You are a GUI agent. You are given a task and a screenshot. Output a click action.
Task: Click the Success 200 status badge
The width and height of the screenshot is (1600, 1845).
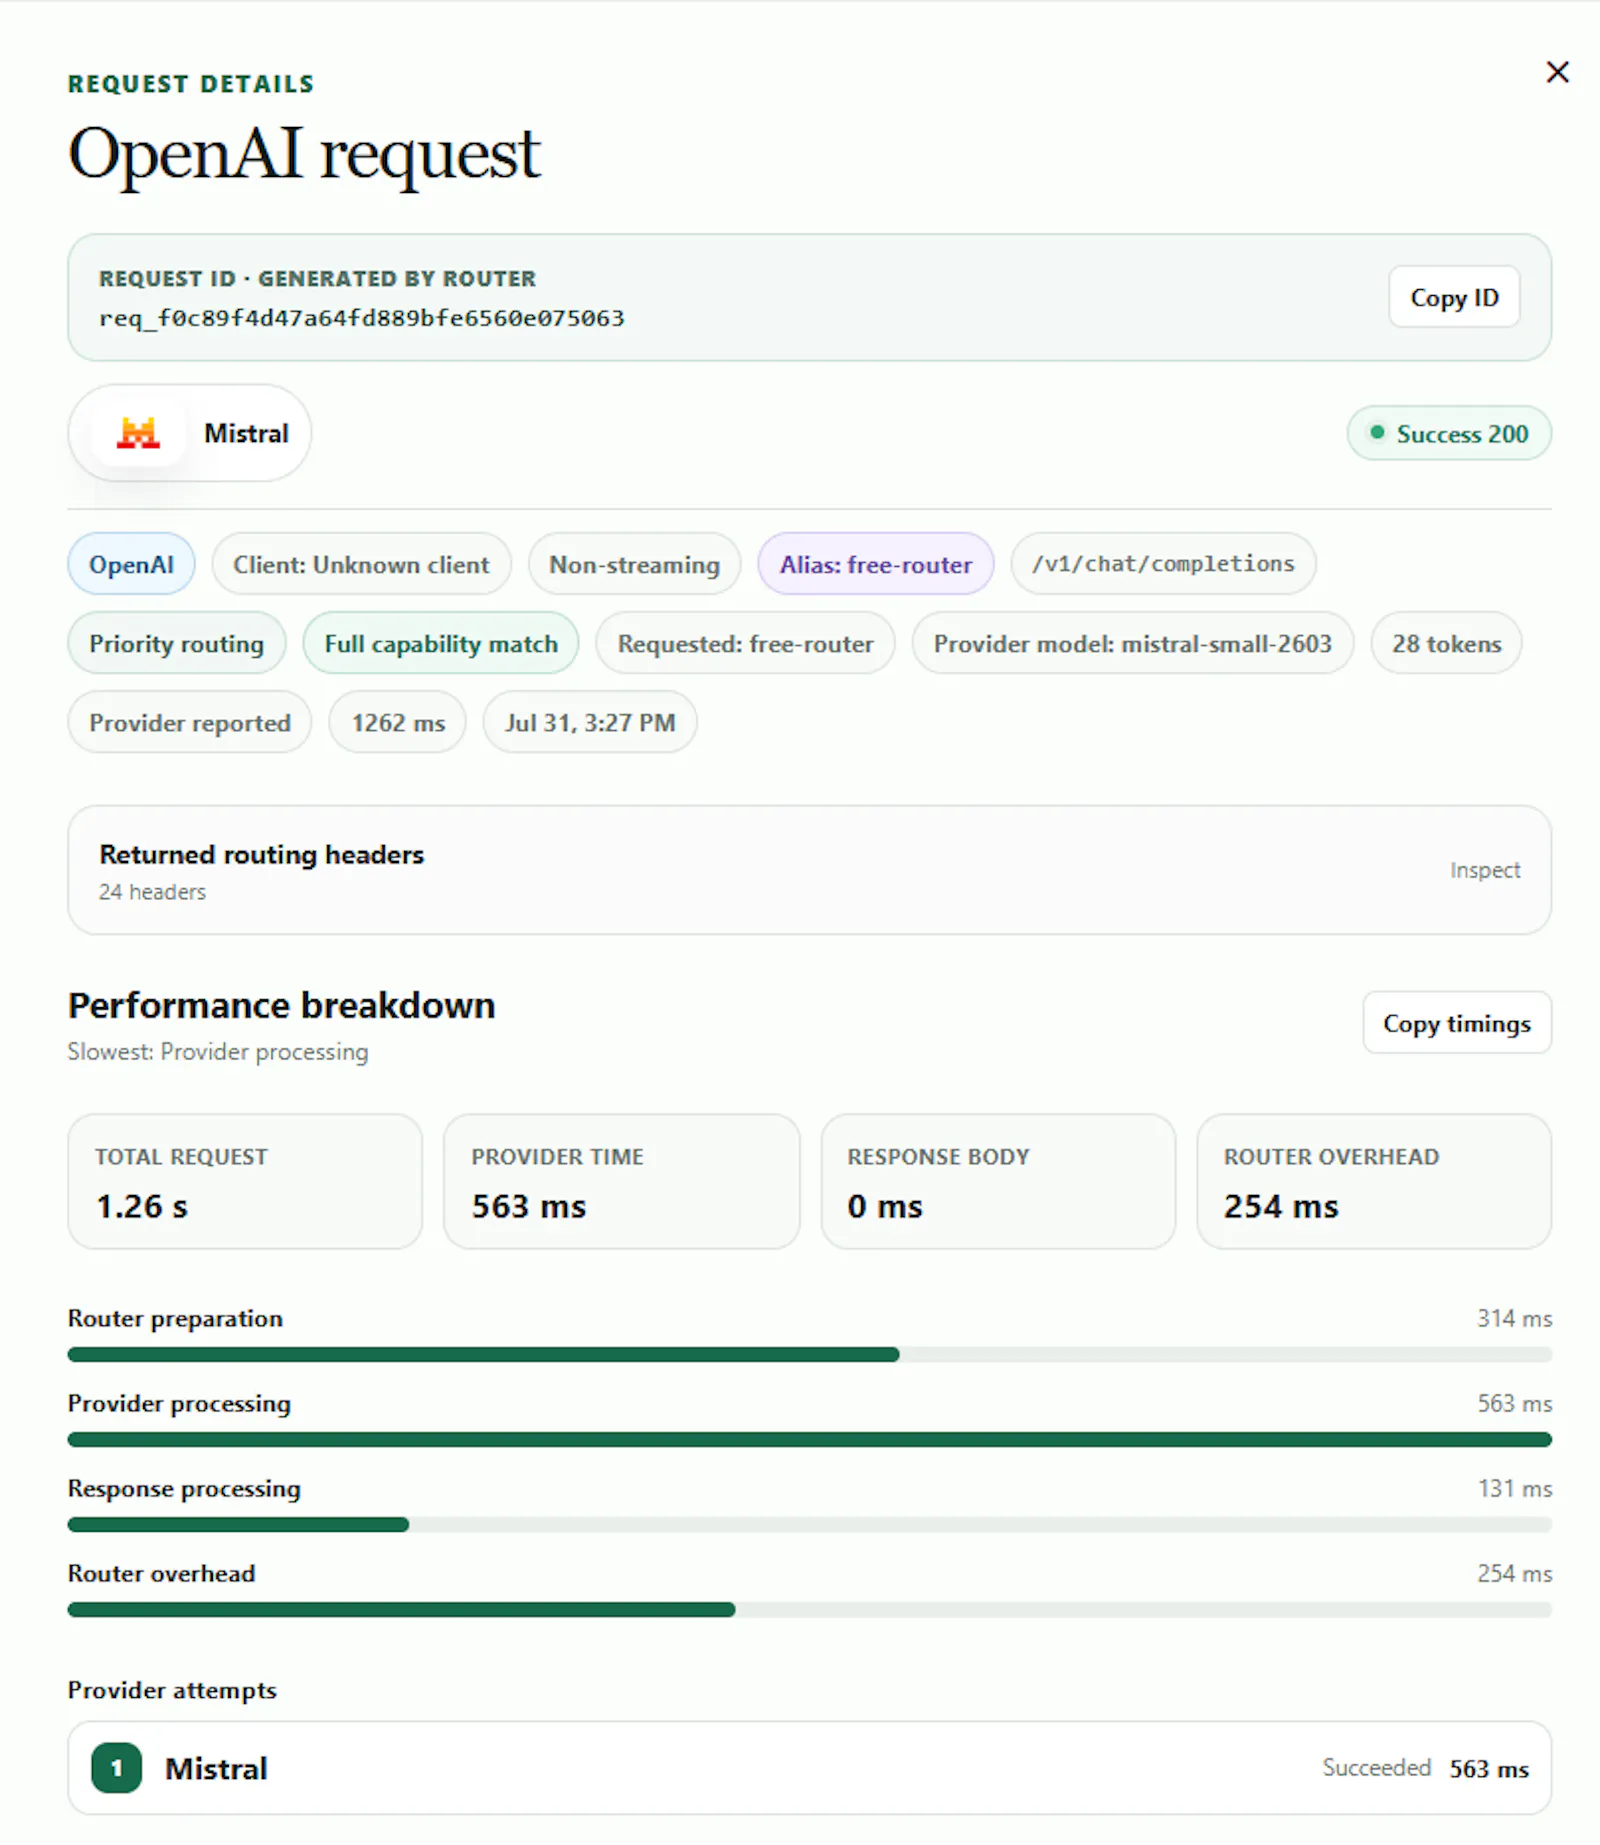[1449, 433]
